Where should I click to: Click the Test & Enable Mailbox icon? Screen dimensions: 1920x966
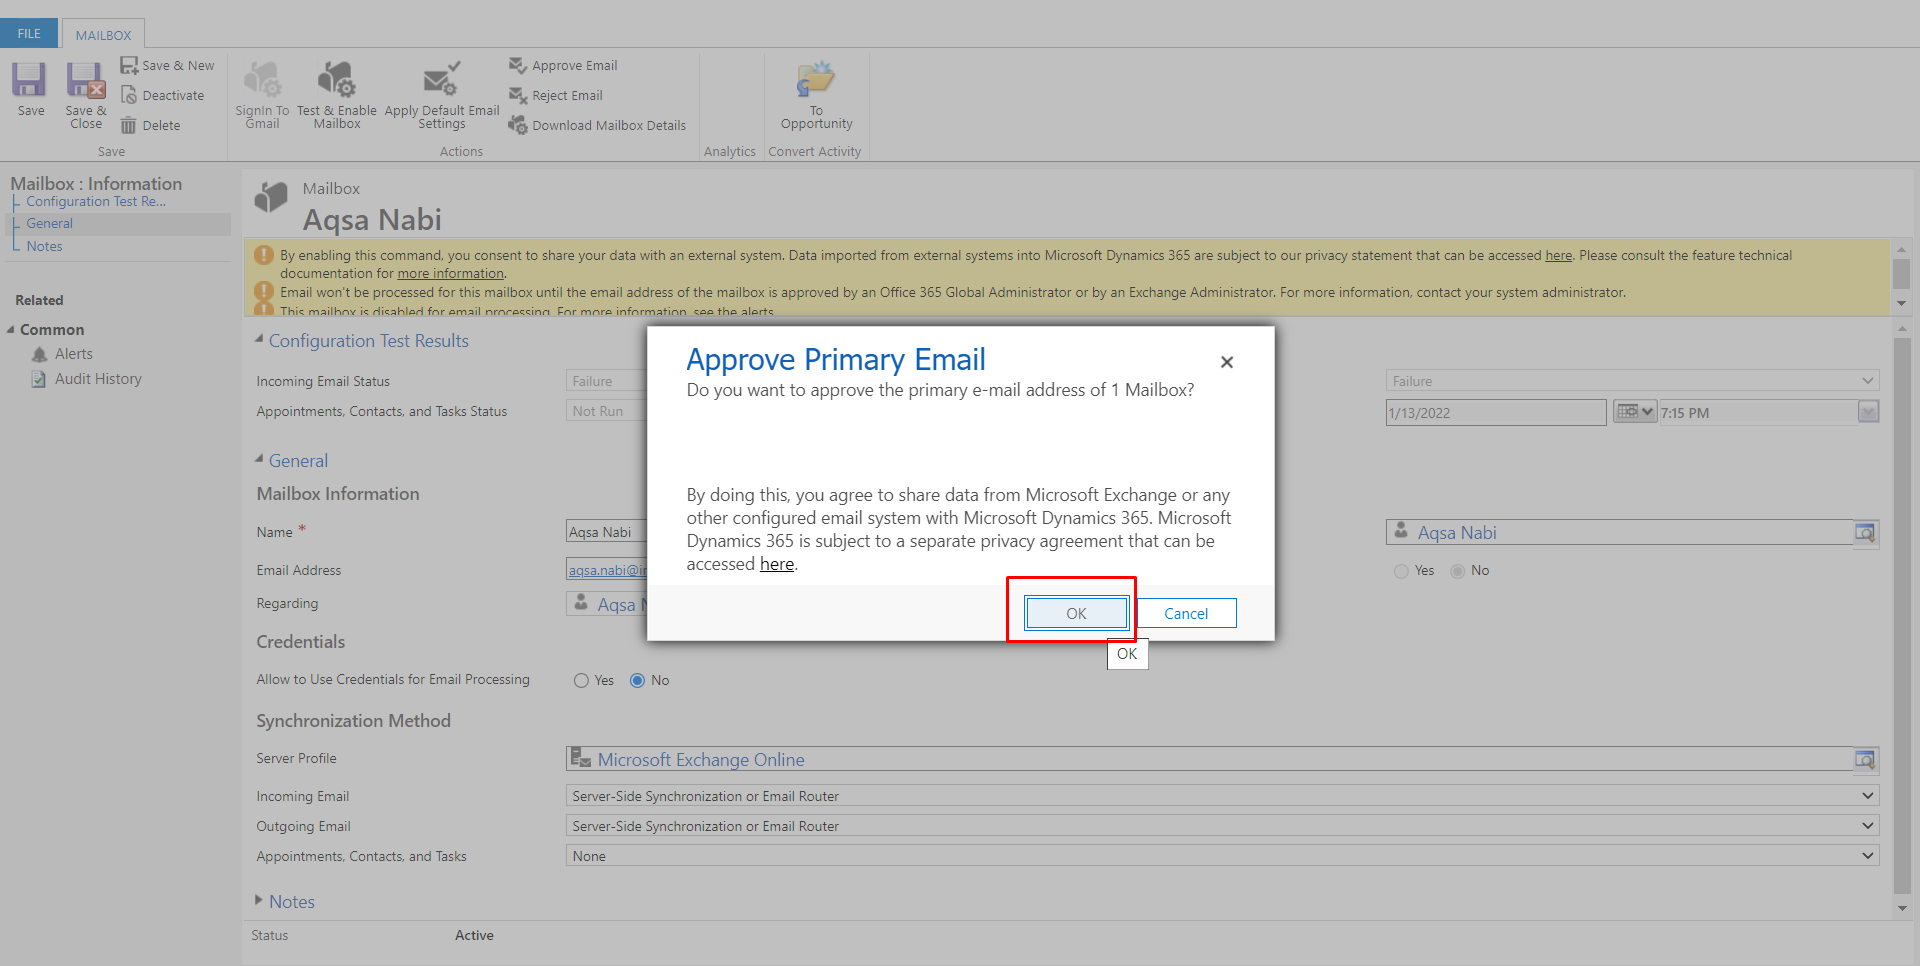click(x=337, y=80)
